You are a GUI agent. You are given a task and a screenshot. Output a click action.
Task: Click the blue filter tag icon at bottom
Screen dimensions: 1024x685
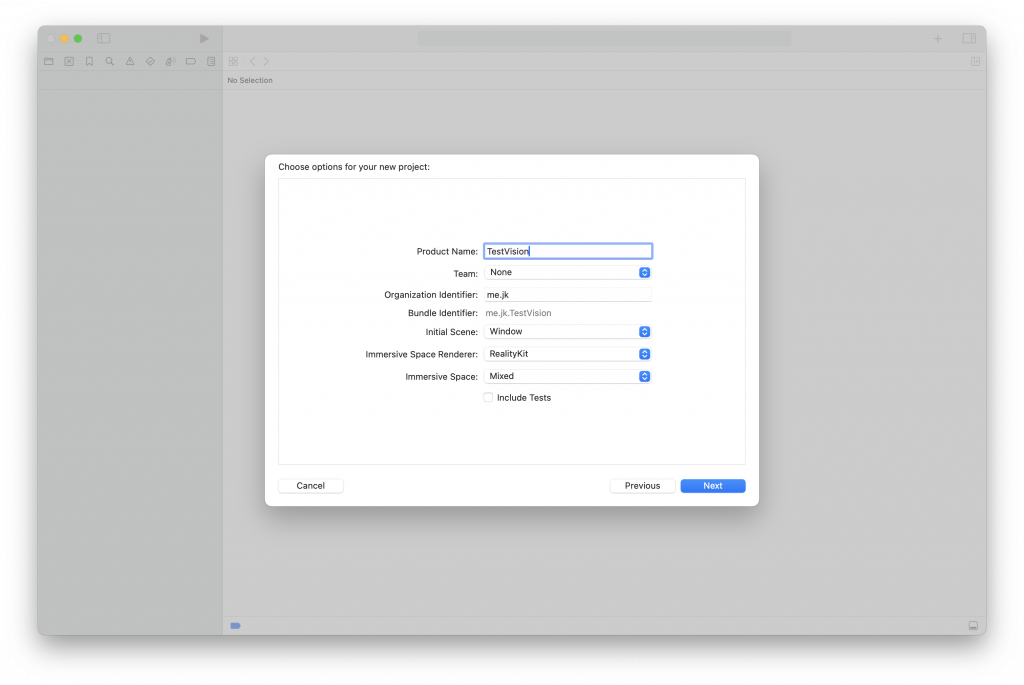[x=236, y=626]
